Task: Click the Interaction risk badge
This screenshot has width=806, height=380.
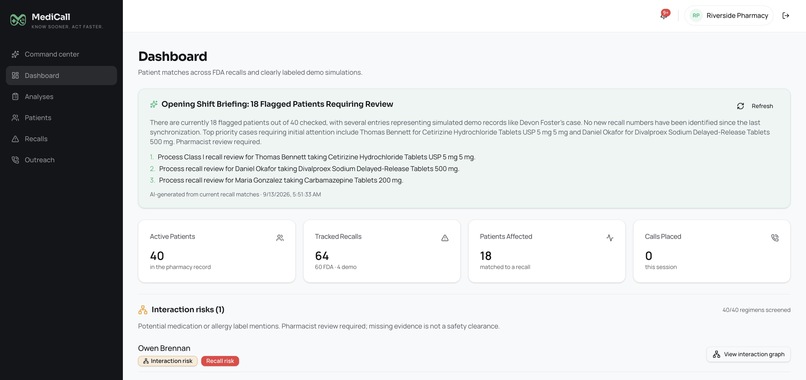Action: [x=168, y=361]
